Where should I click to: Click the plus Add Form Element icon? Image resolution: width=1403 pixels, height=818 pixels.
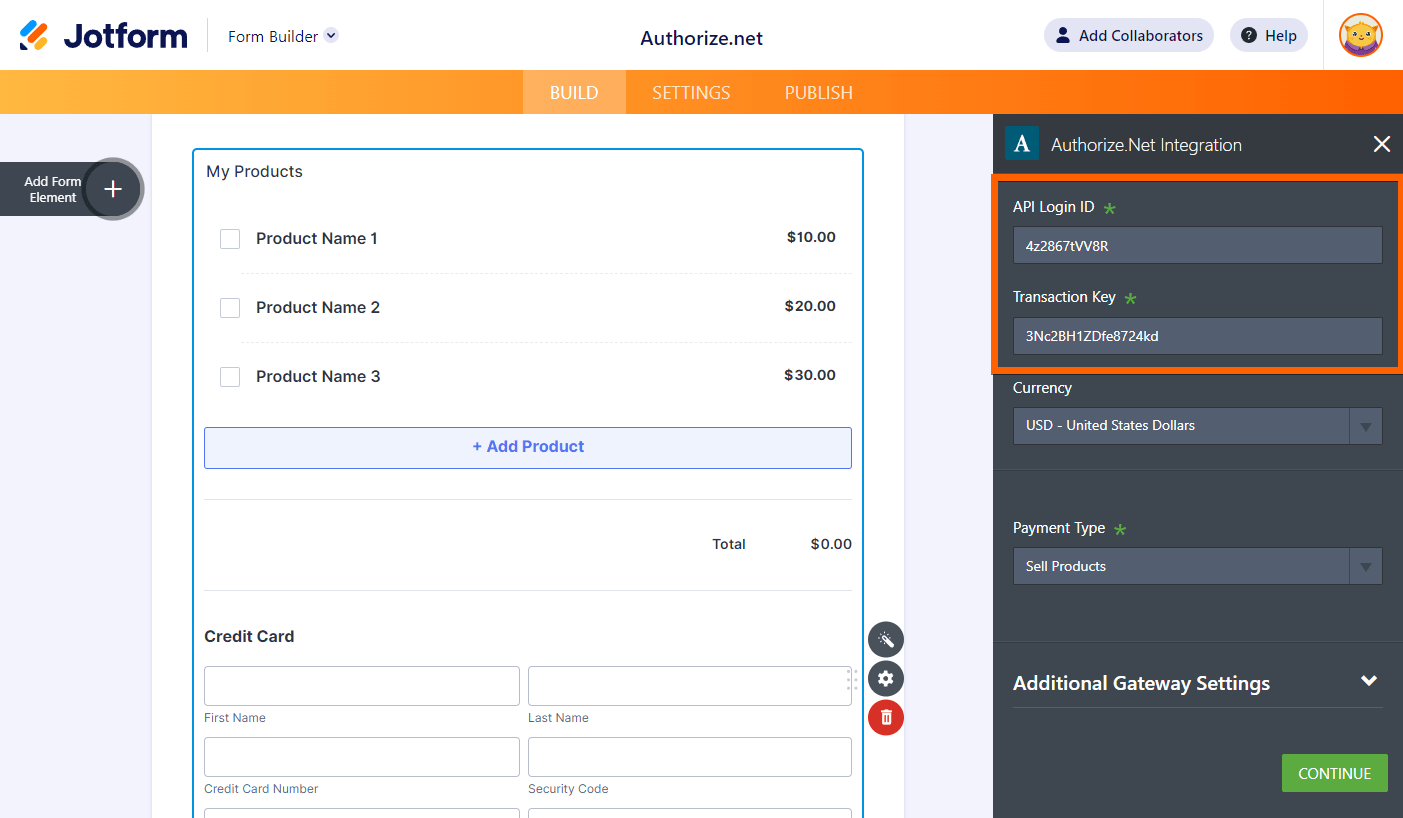(113, 189)
